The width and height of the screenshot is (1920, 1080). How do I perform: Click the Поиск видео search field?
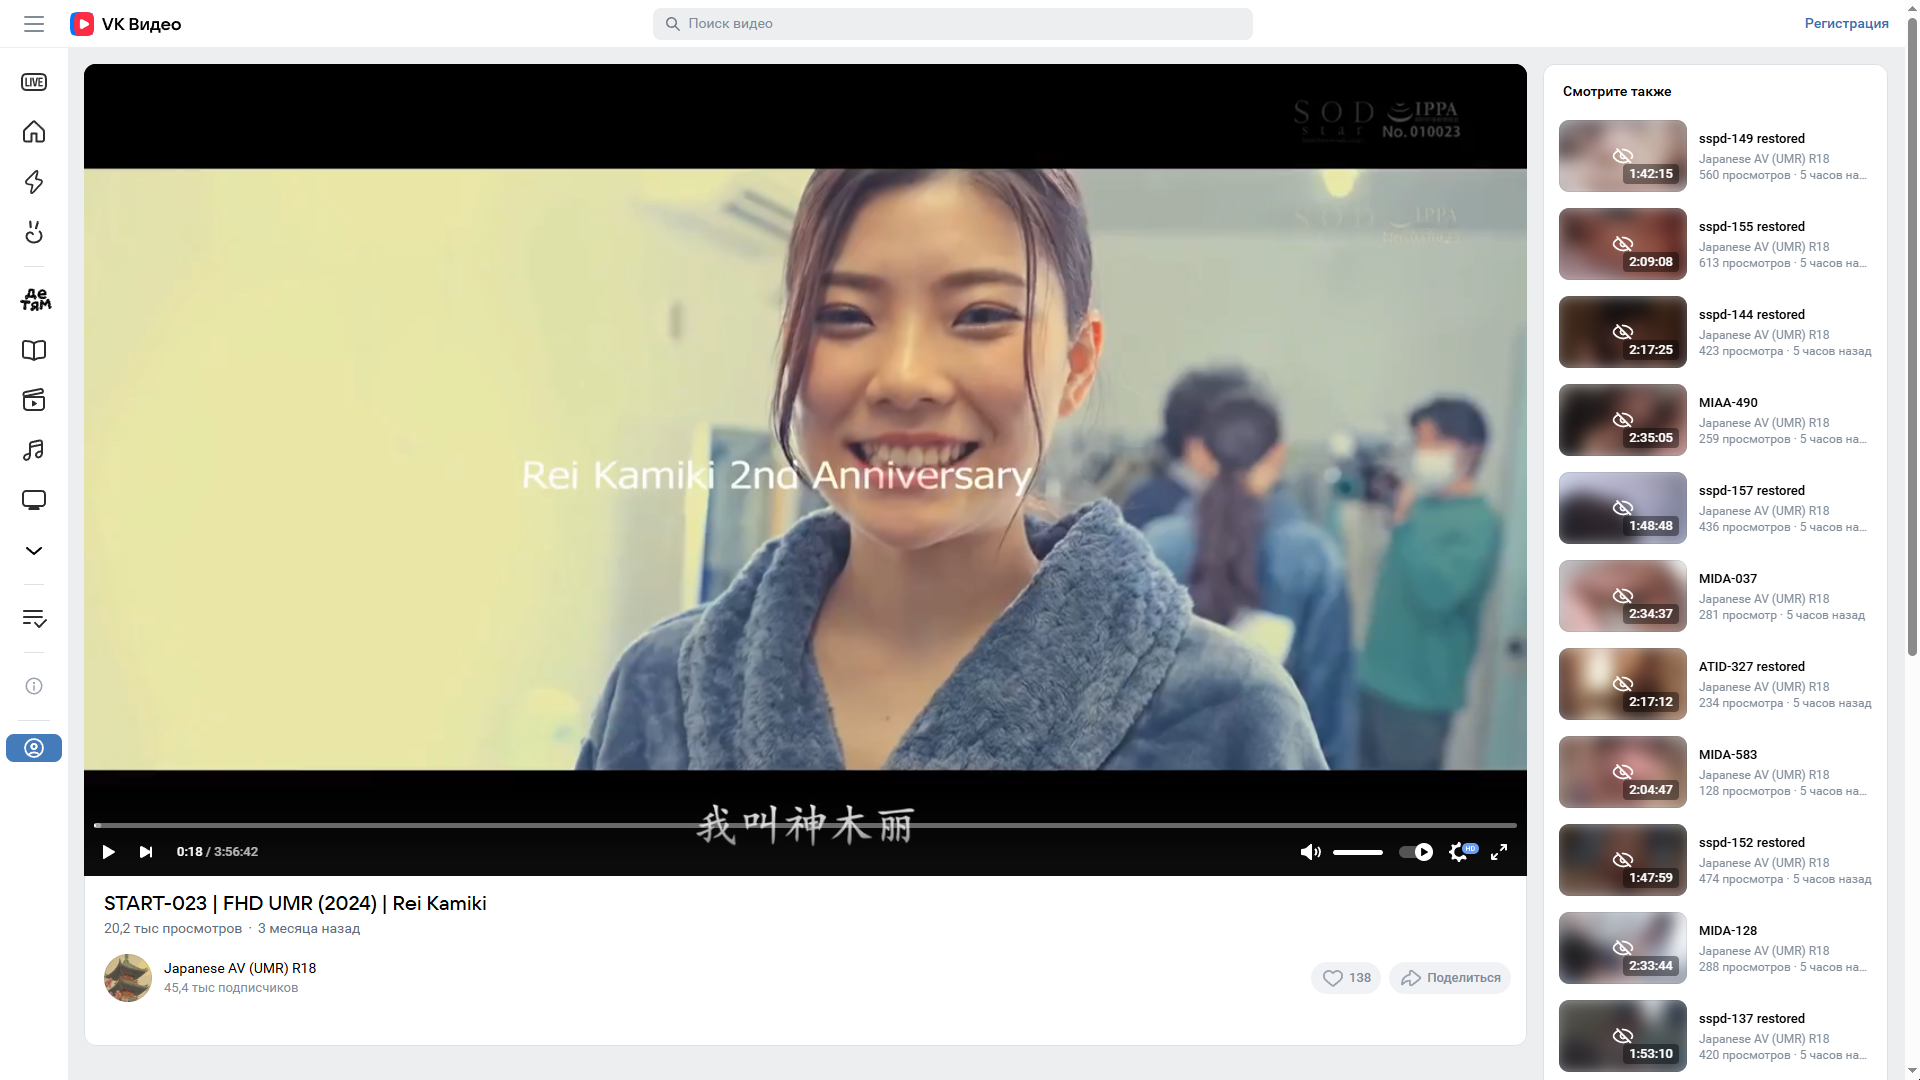click(952, 24)
